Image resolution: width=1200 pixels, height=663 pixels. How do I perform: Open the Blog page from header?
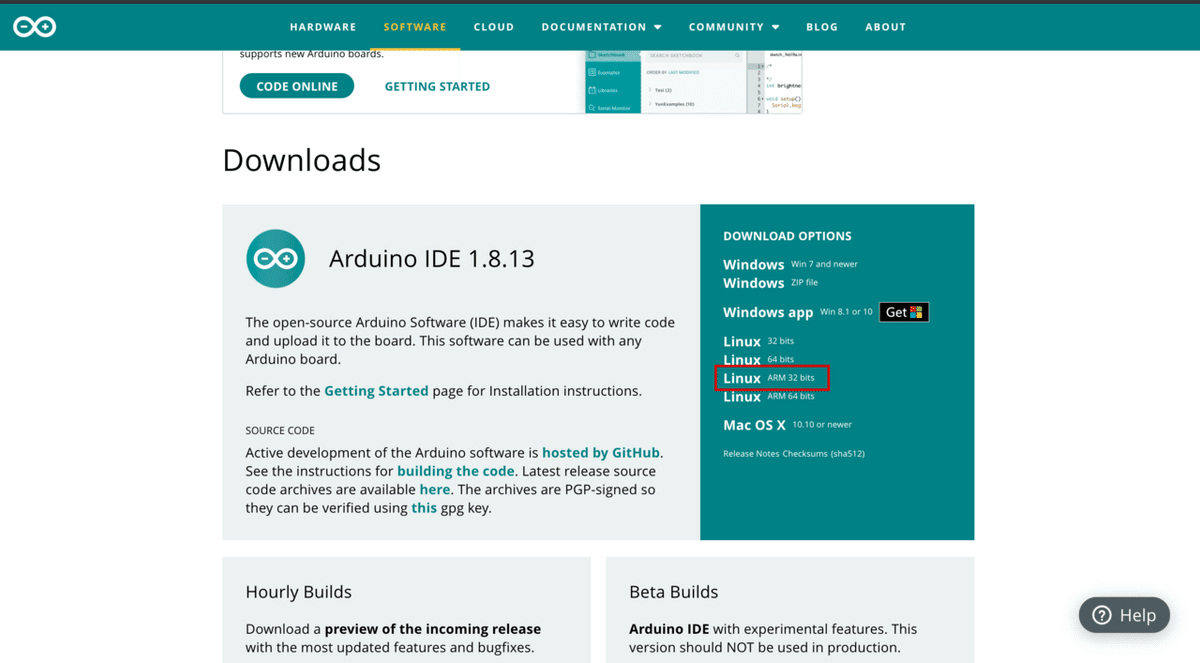[x=822, y=27]
